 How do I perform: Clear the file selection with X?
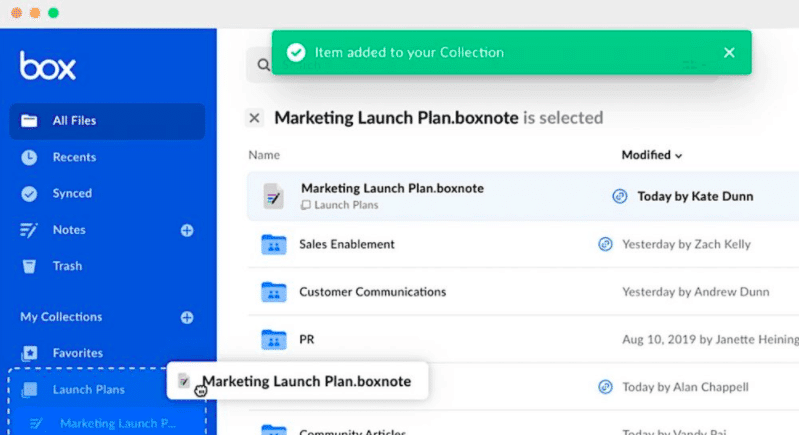[254, 118]
